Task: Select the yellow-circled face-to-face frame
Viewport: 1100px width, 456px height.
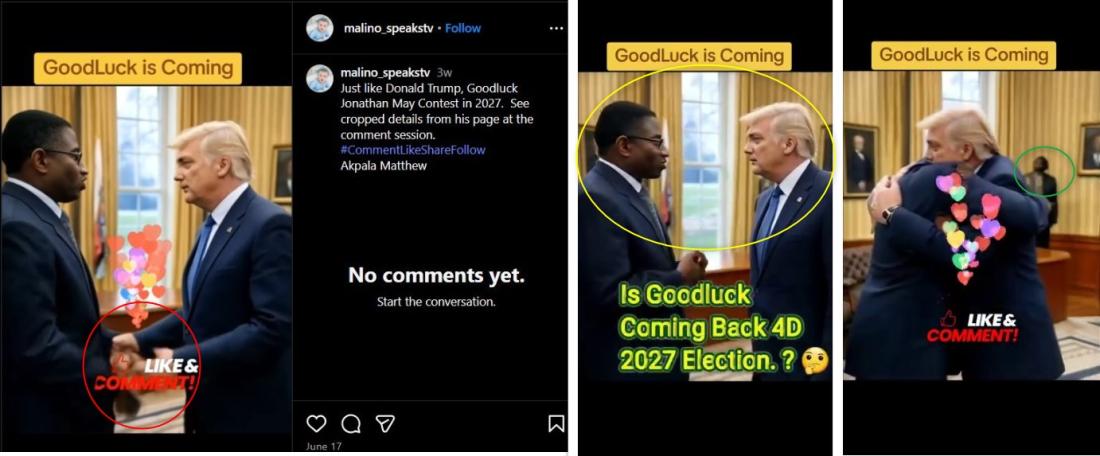Action: point(705,226)
